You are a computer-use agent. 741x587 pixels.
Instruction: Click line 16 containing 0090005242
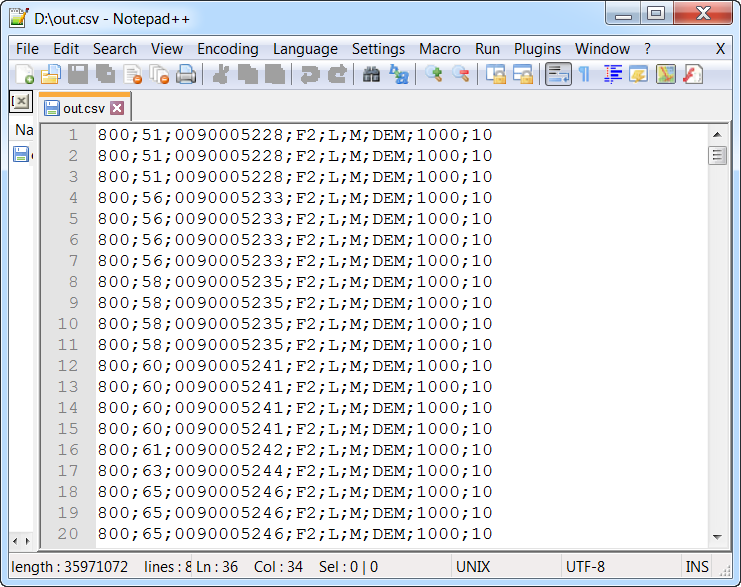(295, 450)
